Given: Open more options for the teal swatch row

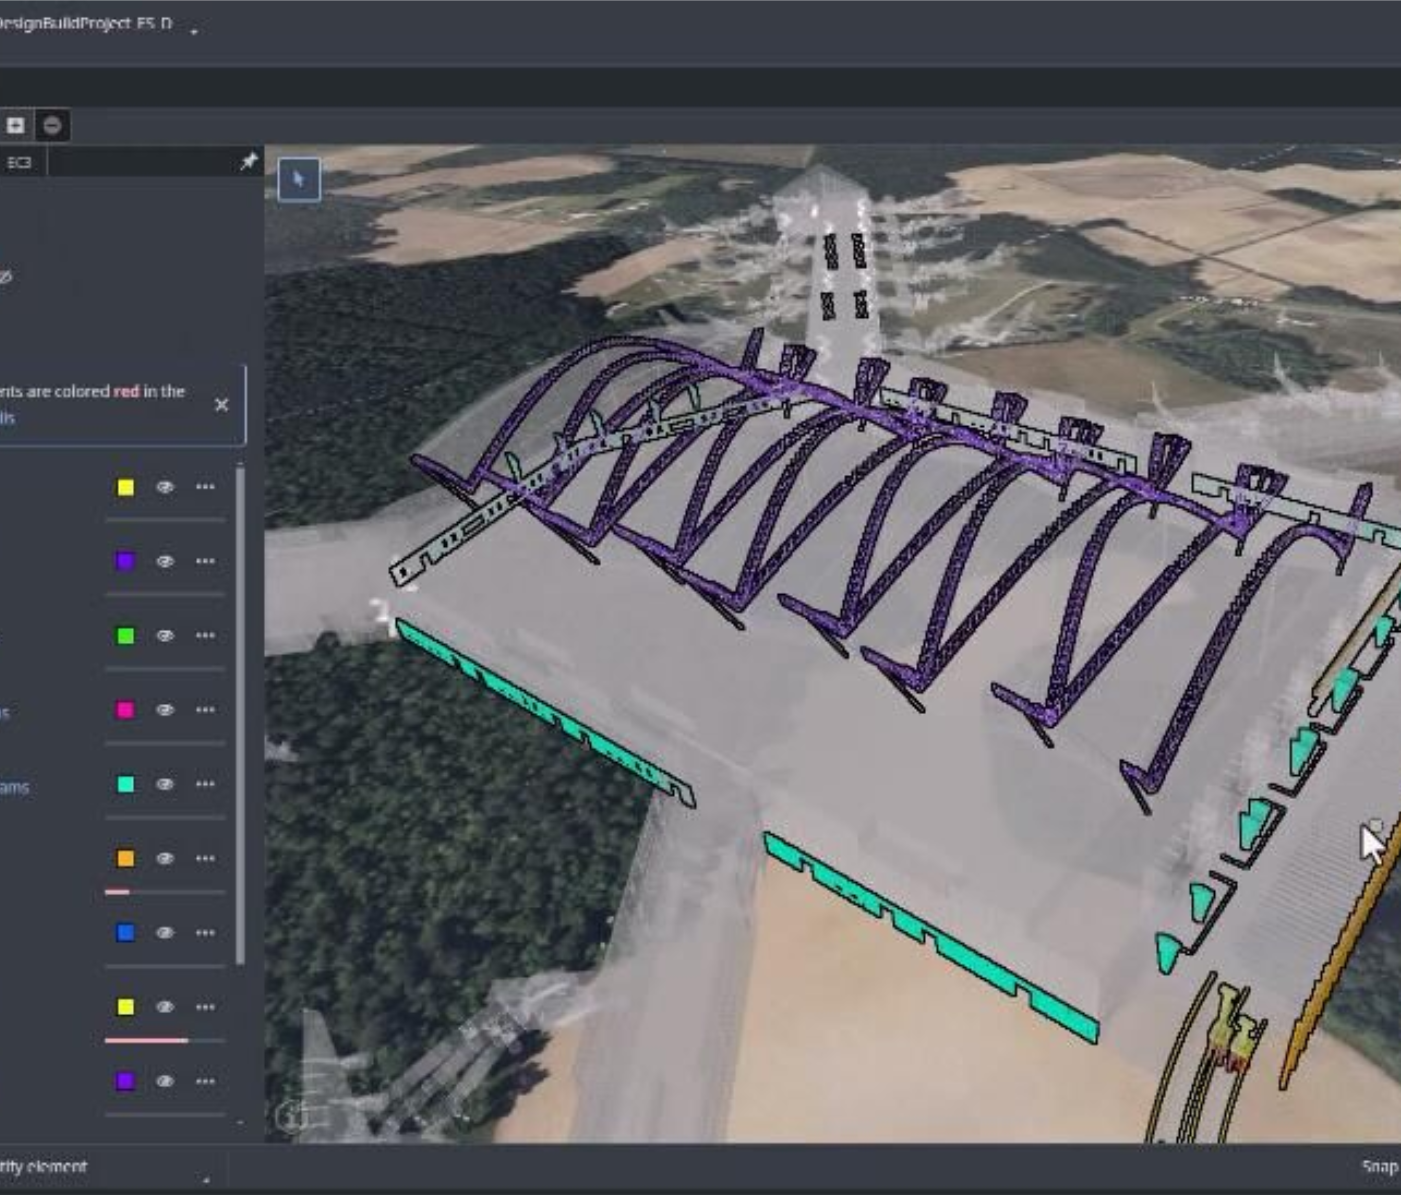Looking at the screenshot, I should tap(205, 784).
